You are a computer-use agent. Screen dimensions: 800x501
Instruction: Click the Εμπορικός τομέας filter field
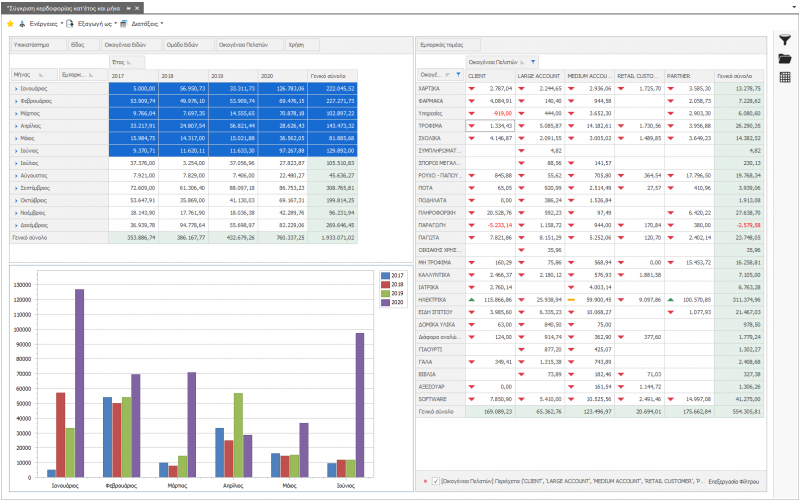tap(448, 45)
